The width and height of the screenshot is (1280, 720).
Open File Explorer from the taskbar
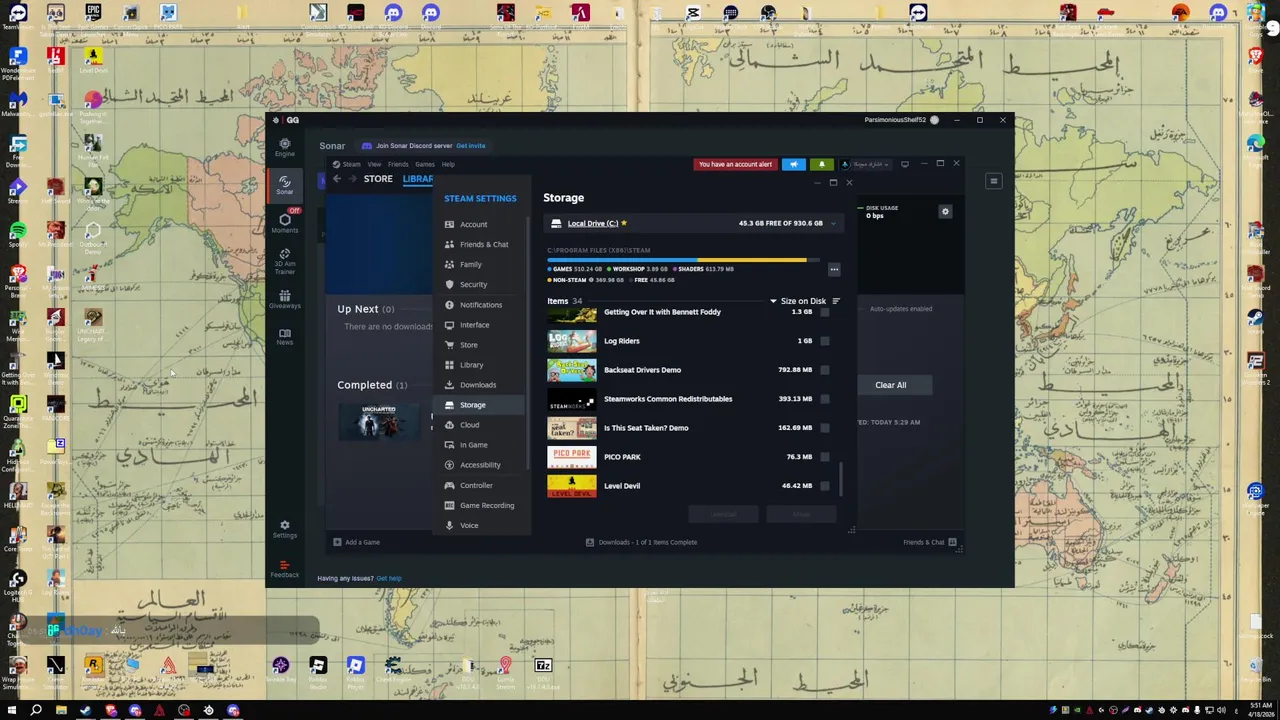[x=61, y=711]
